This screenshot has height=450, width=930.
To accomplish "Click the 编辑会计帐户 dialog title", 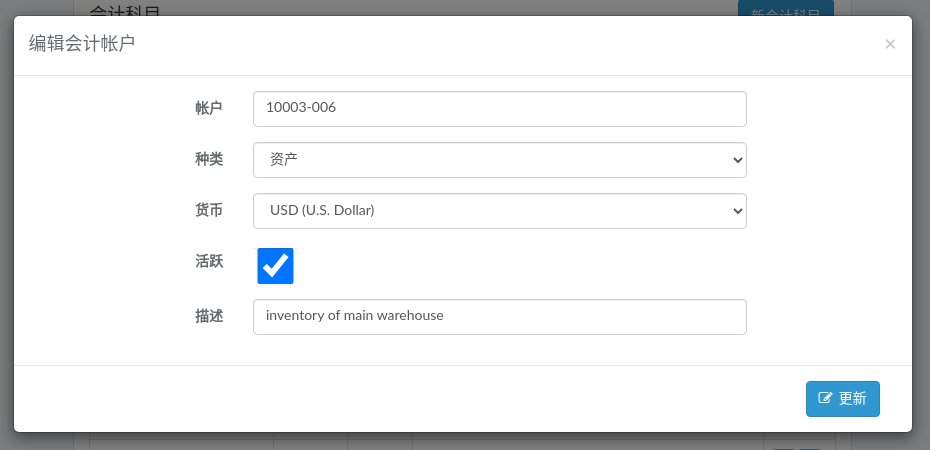I will tap(82, 44).
